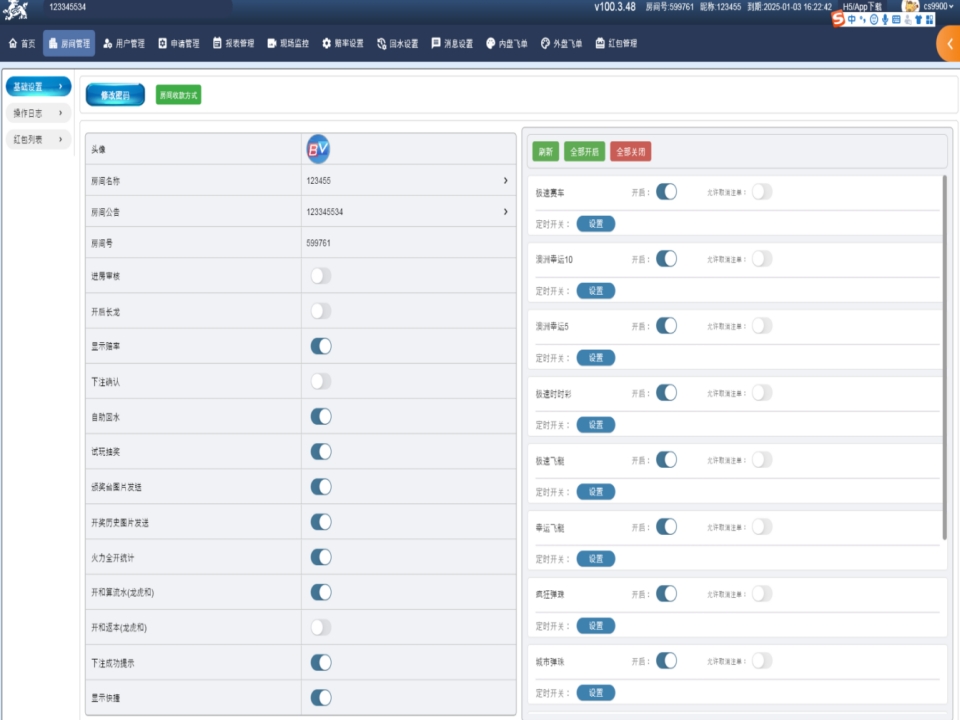The image size is (960, 720).
Task: Disable the 下注成功提示 switch
Action: 321,662
